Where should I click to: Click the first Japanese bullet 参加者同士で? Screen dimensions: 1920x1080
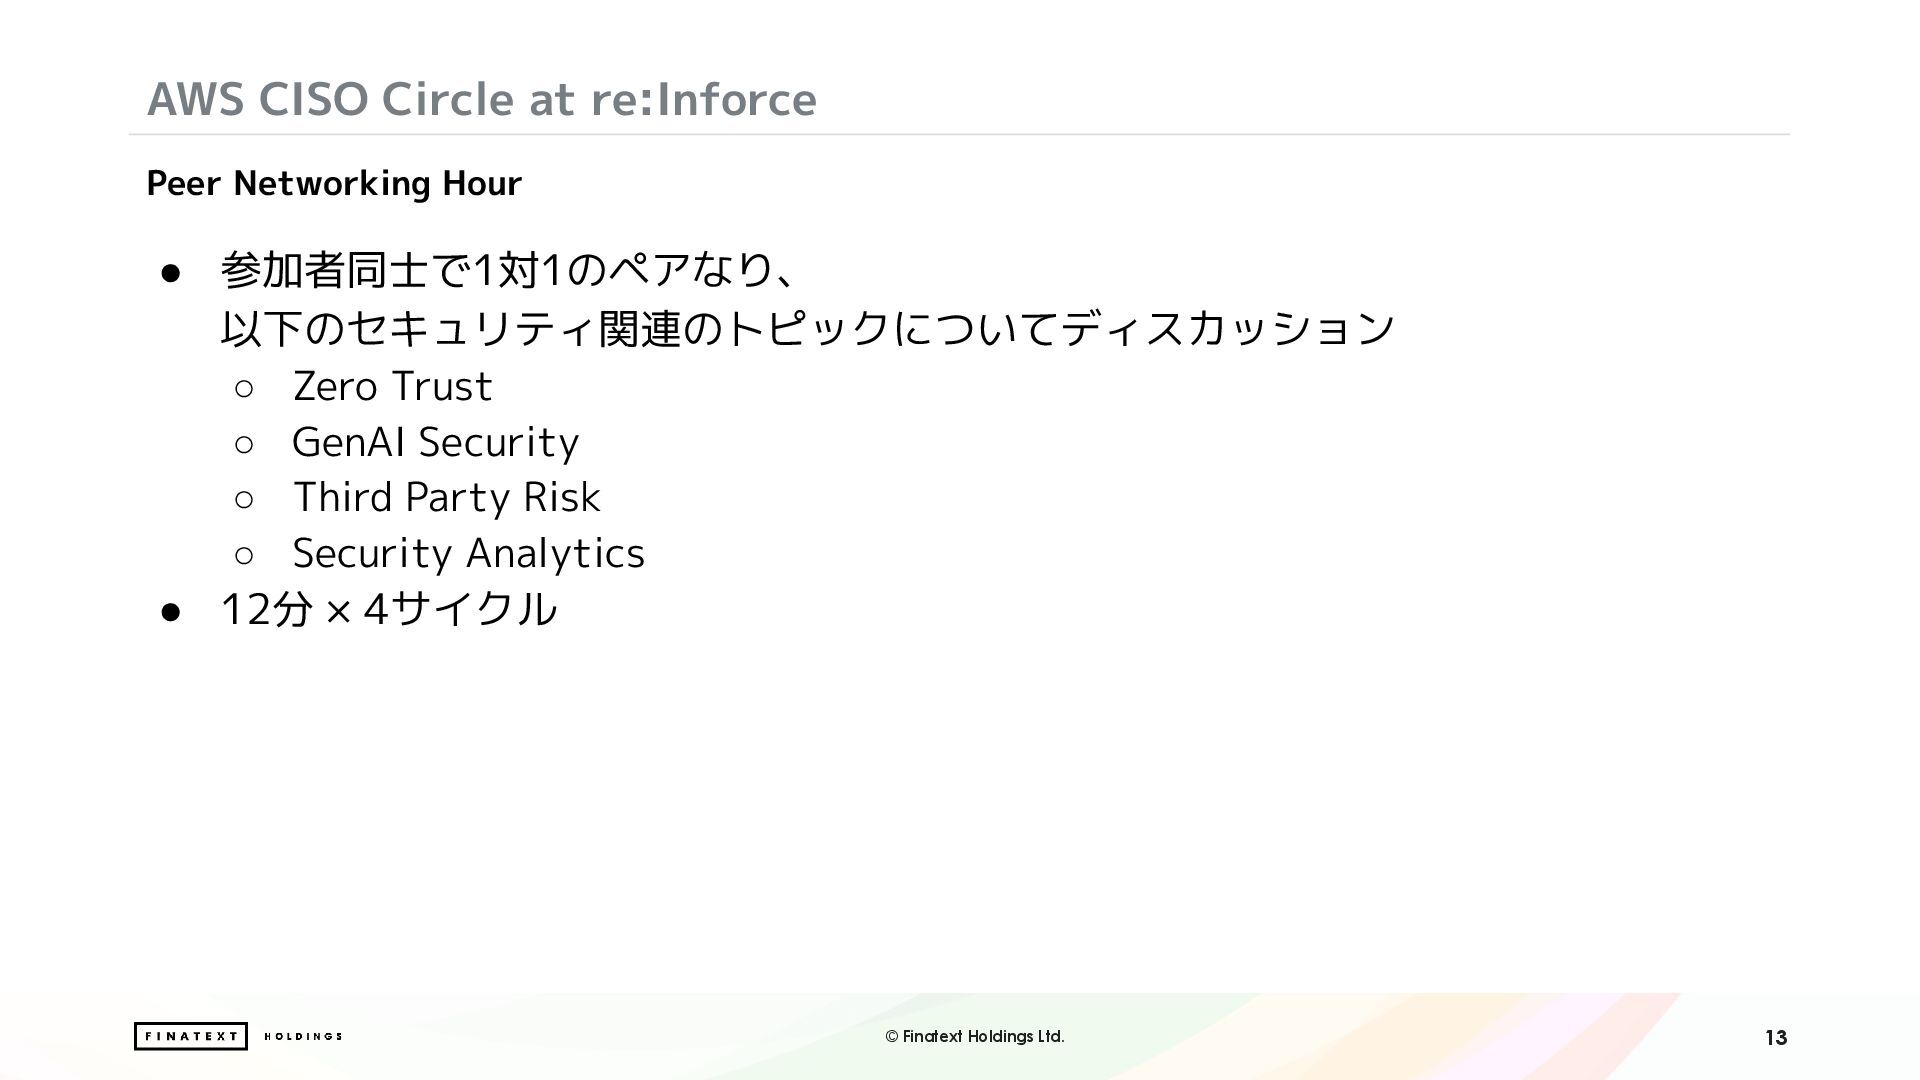coord(508,271)
